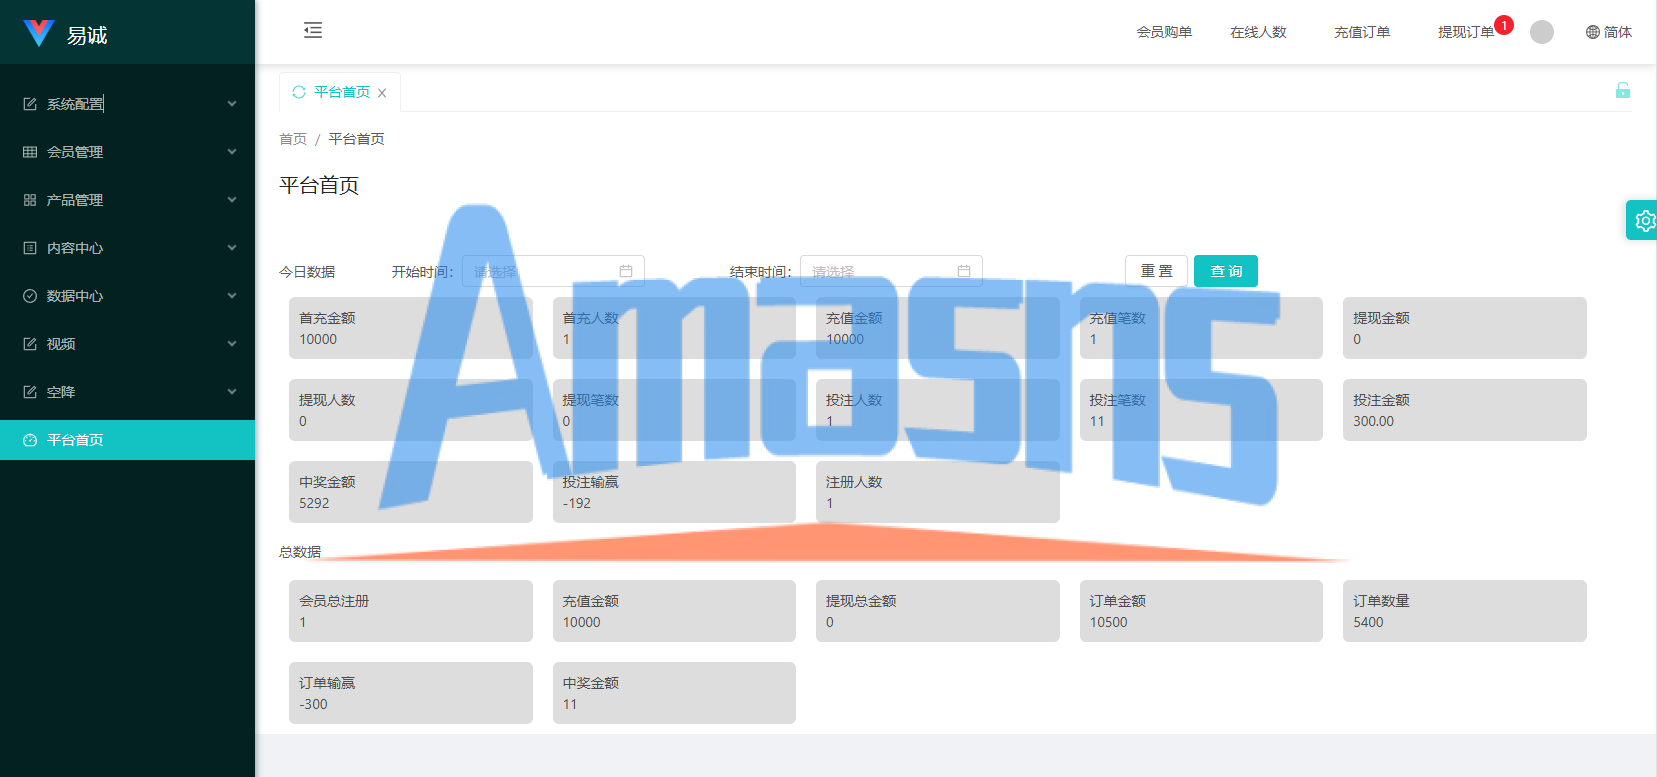Click the 内容中心 document icon
The height and width of the screenshot is (777, 1657).
(30, 248)
